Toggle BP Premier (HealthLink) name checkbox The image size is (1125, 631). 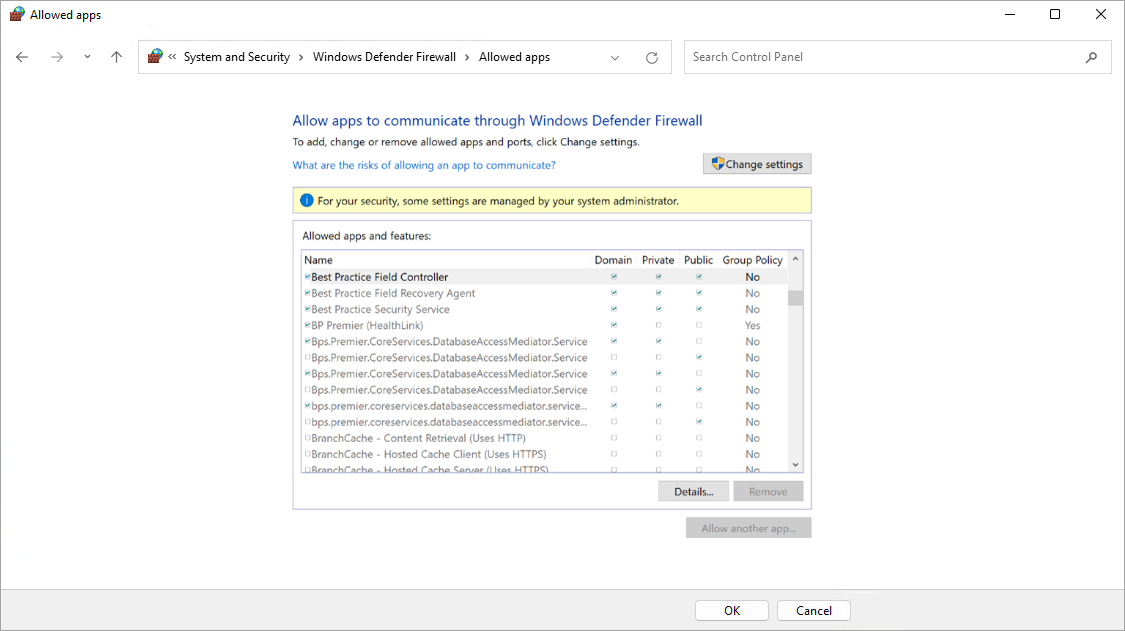pyautogui.click(x=308, y=325)
